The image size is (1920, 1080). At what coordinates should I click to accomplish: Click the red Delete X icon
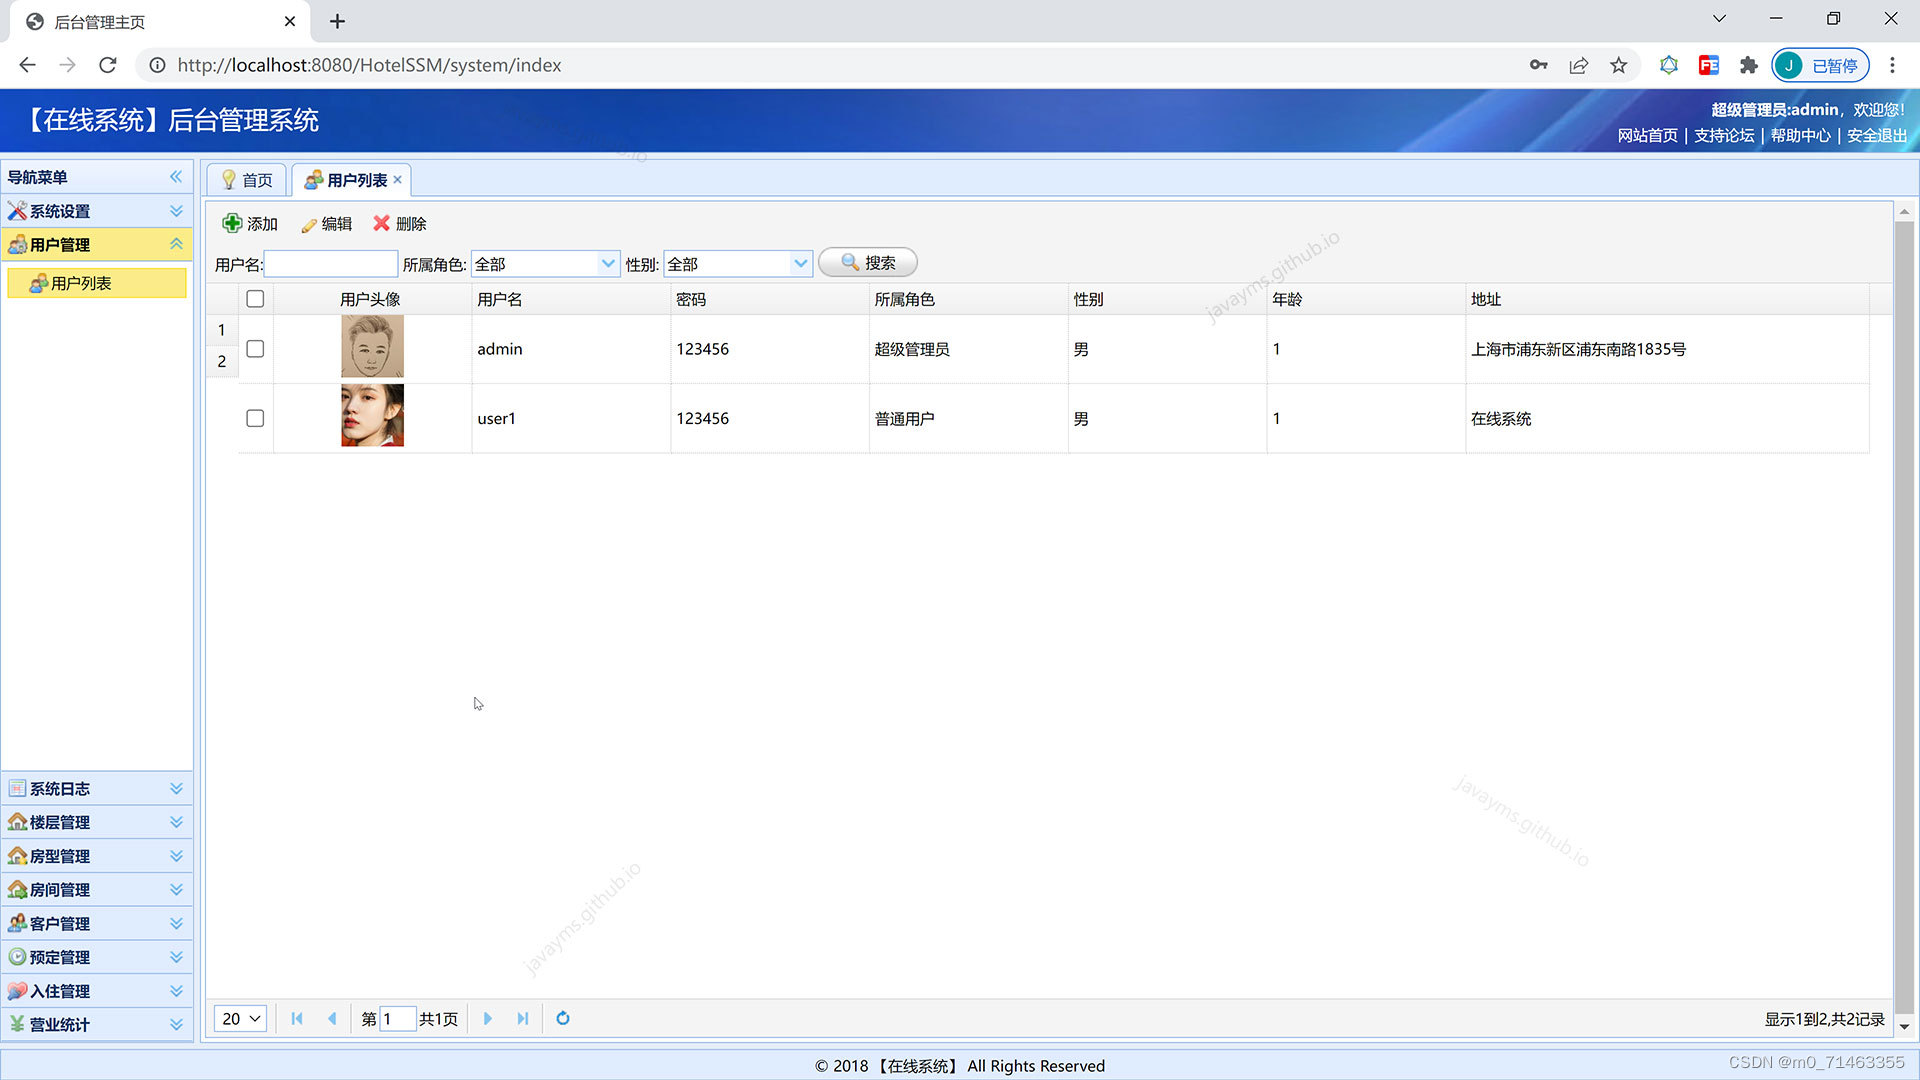tap(381, 223)
